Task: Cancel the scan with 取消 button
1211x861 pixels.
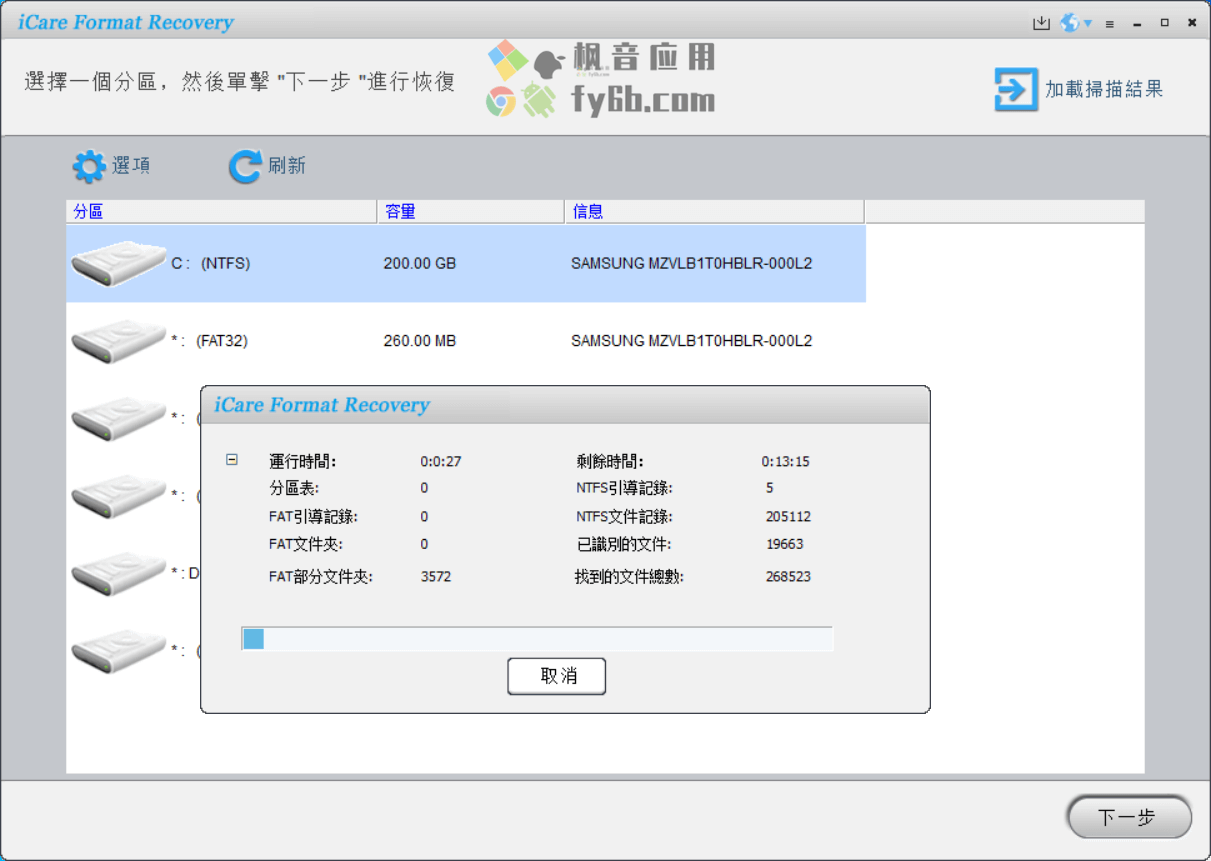Action: (556, 676)
